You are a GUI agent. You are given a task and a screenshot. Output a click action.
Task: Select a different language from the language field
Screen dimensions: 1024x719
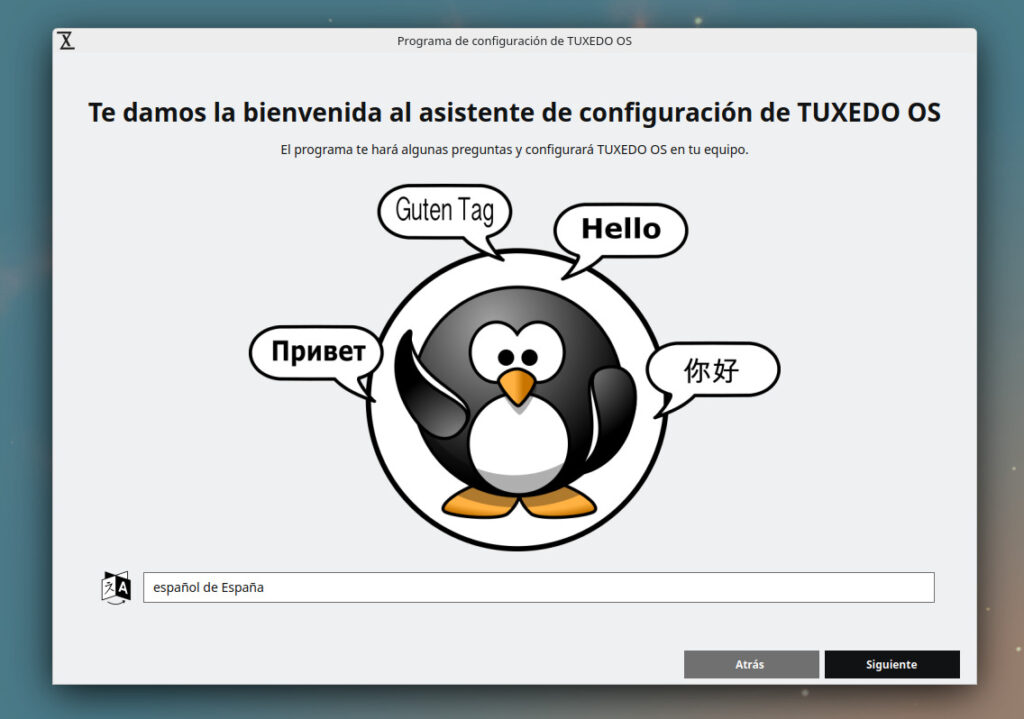click(x=538, y=587)
